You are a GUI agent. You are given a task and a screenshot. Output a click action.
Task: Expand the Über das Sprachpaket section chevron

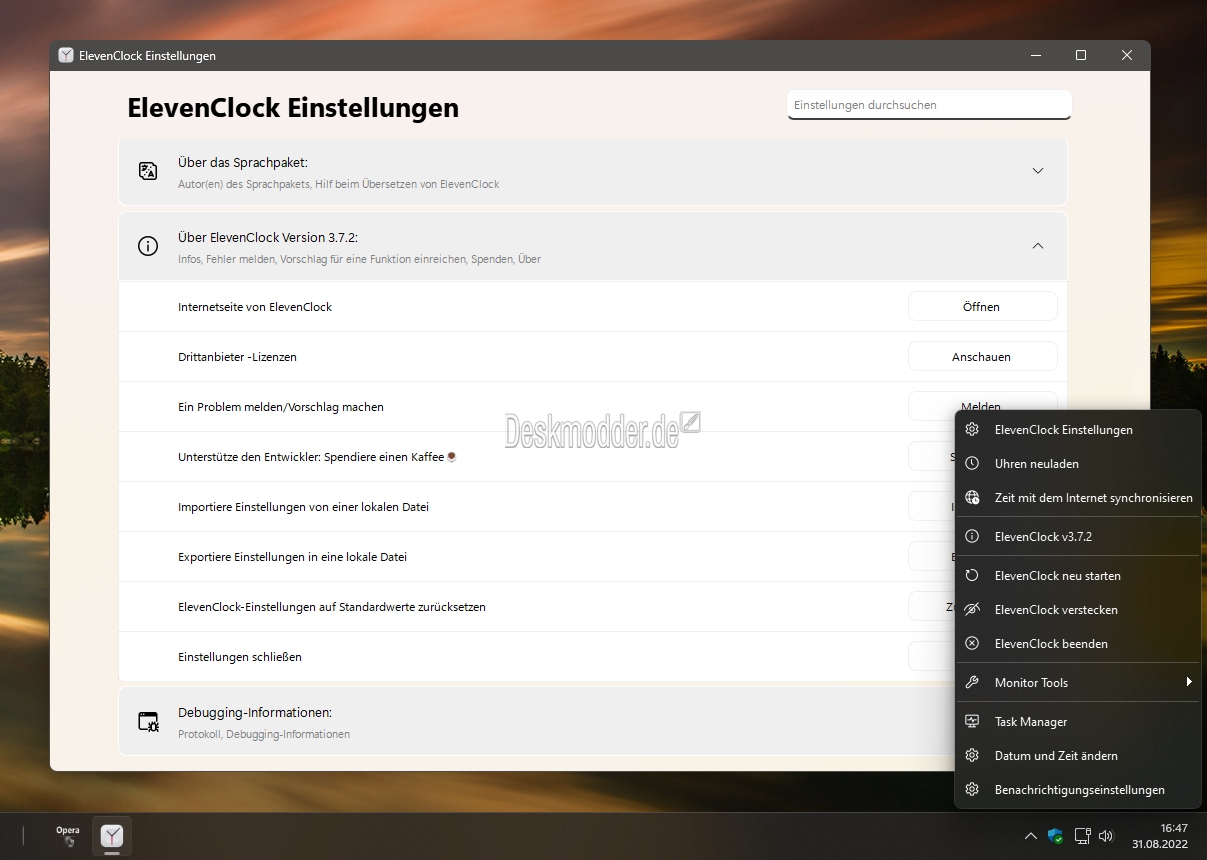click(1038, 171)
